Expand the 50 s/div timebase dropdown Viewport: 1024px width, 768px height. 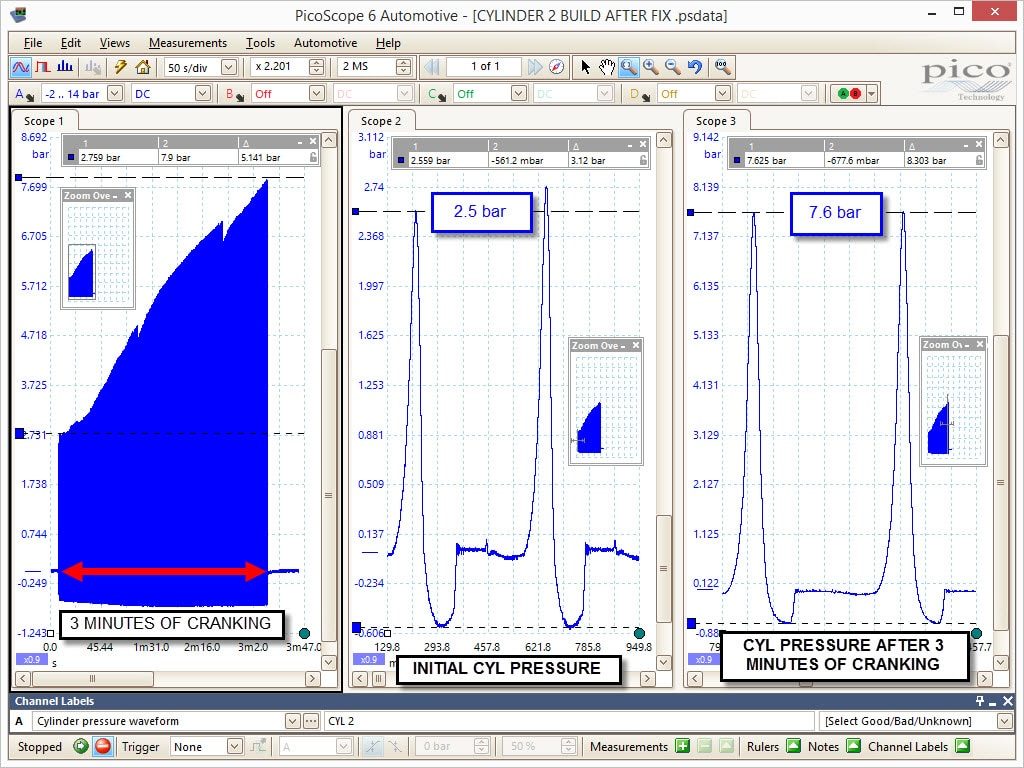[x=229, y=67]
